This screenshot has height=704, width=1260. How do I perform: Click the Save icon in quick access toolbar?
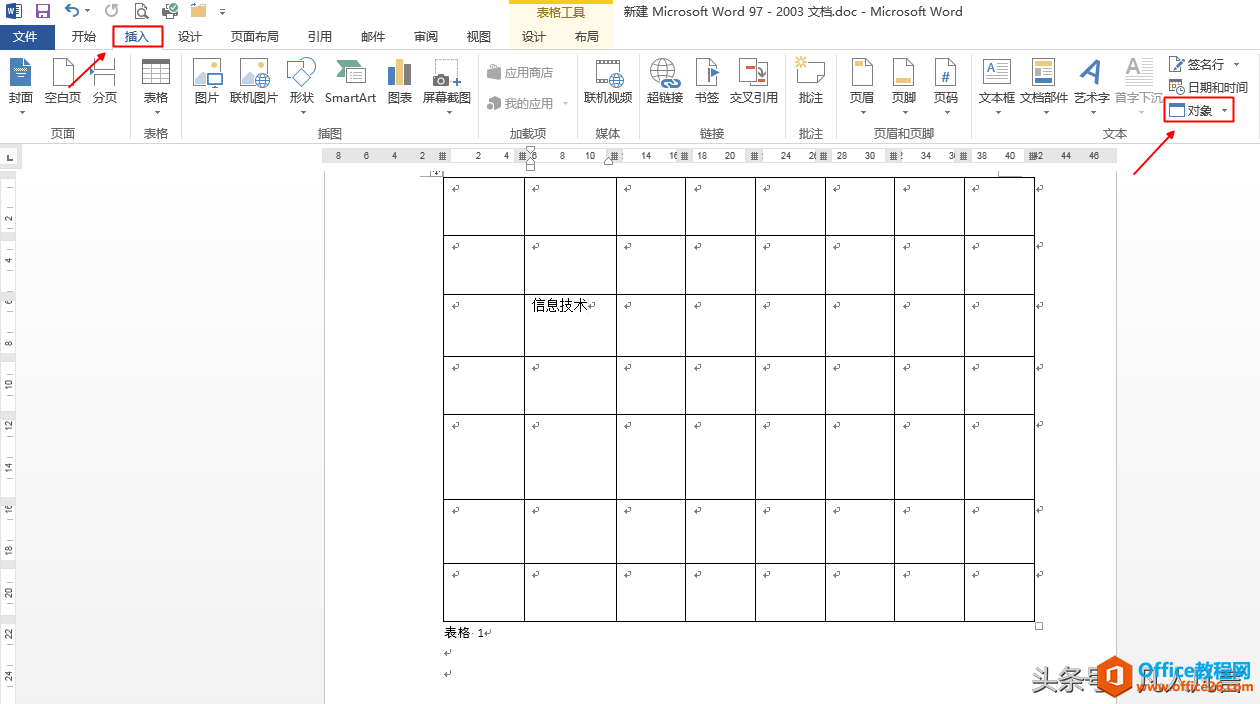click(42, 11)
